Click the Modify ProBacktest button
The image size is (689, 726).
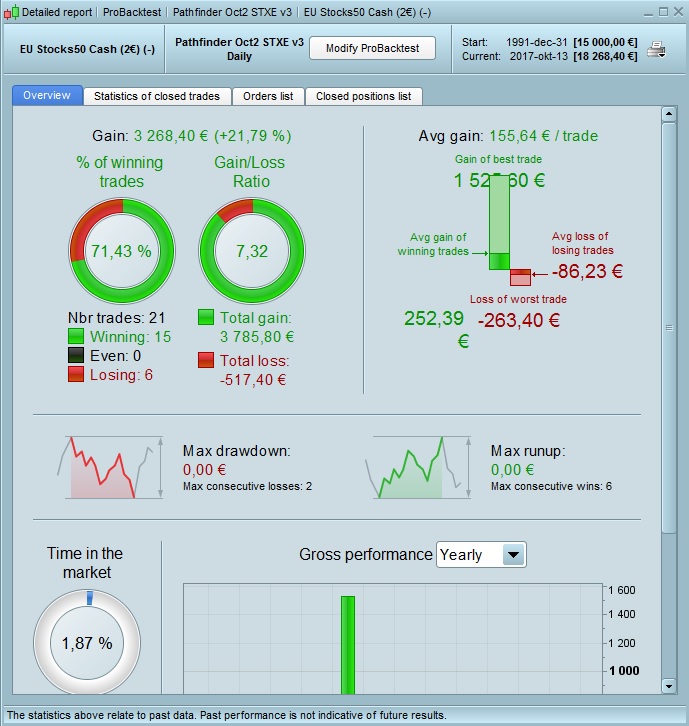click(372, 48)
